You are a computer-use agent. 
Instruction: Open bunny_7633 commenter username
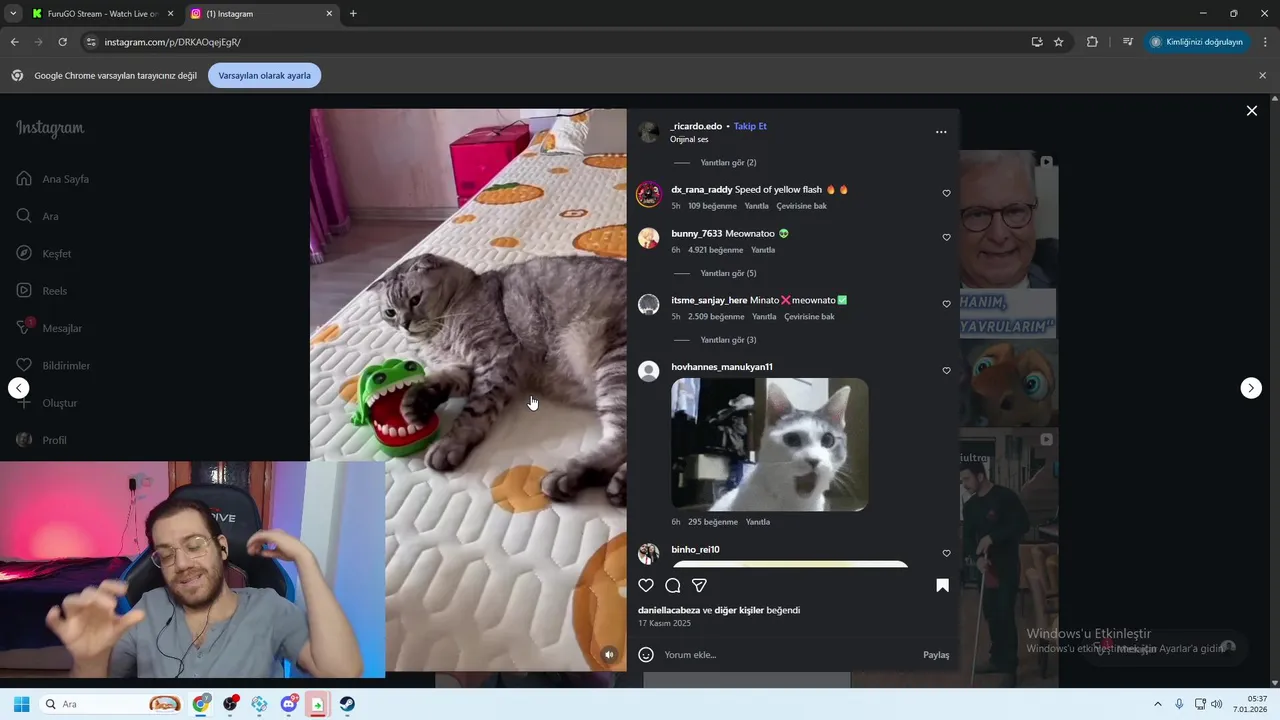pos(696,234)
